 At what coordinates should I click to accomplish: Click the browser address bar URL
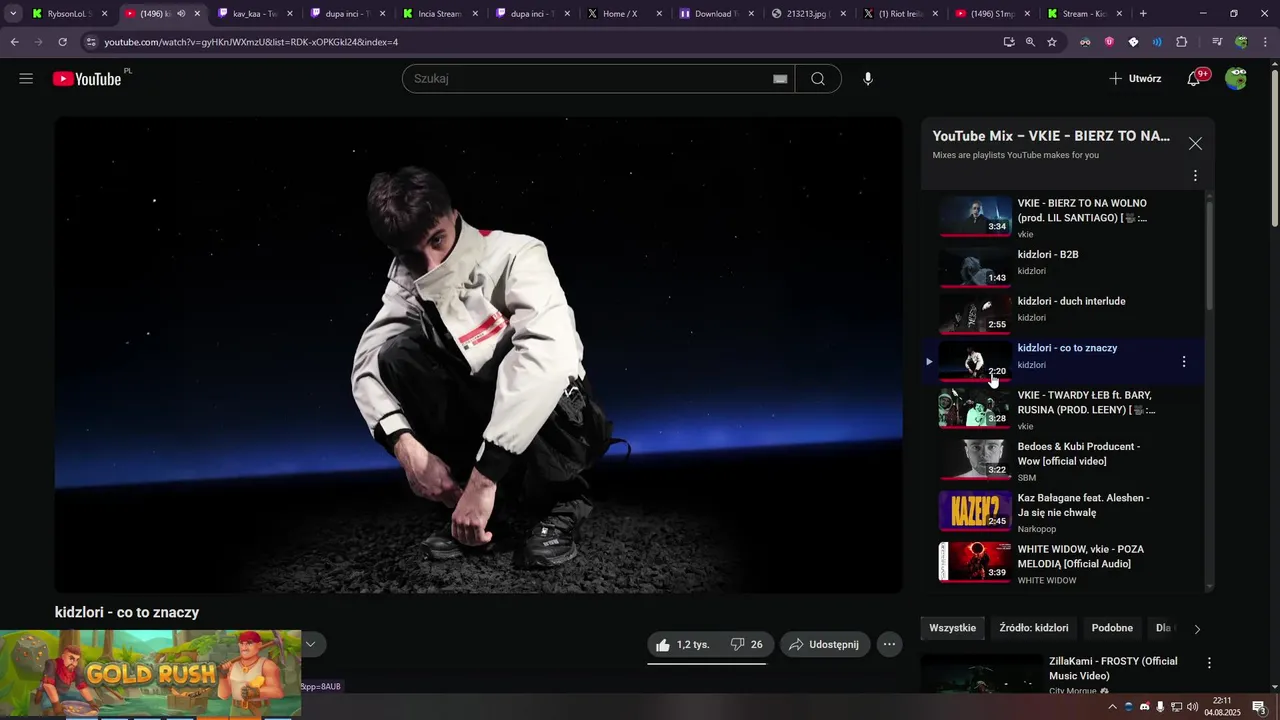click(x=251, y=42)
